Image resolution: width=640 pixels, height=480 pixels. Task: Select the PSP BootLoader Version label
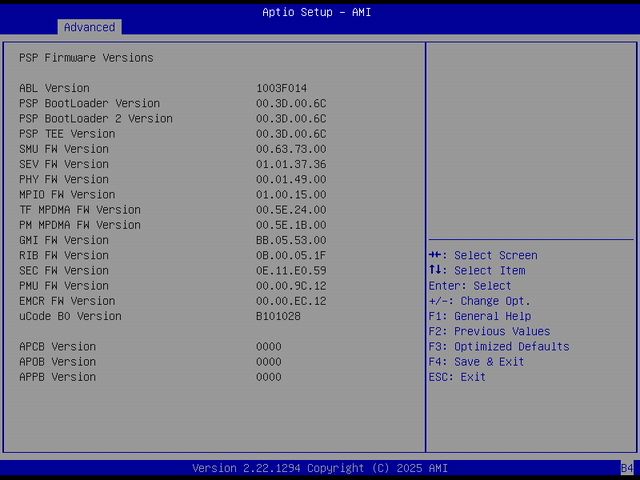click(89, 103)
